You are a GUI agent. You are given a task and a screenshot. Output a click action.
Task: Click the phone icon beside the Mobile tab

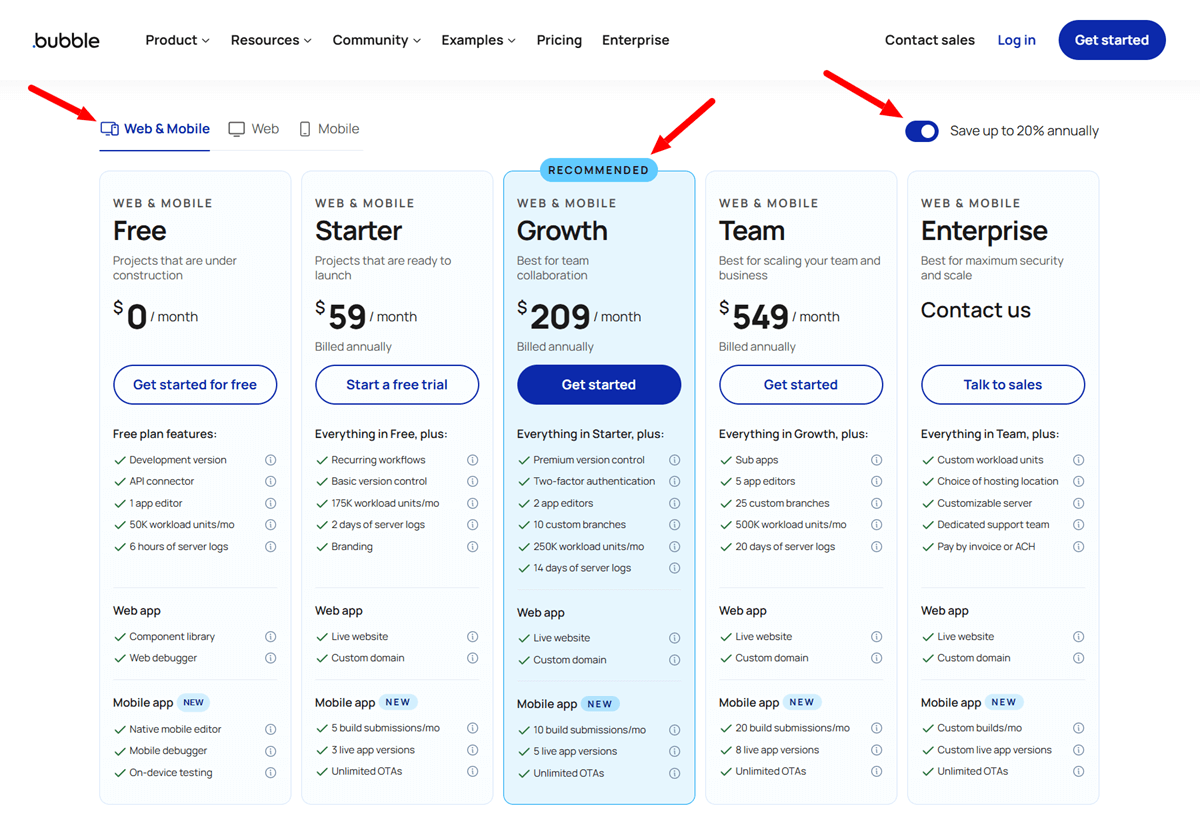click(x=308, y=128)
